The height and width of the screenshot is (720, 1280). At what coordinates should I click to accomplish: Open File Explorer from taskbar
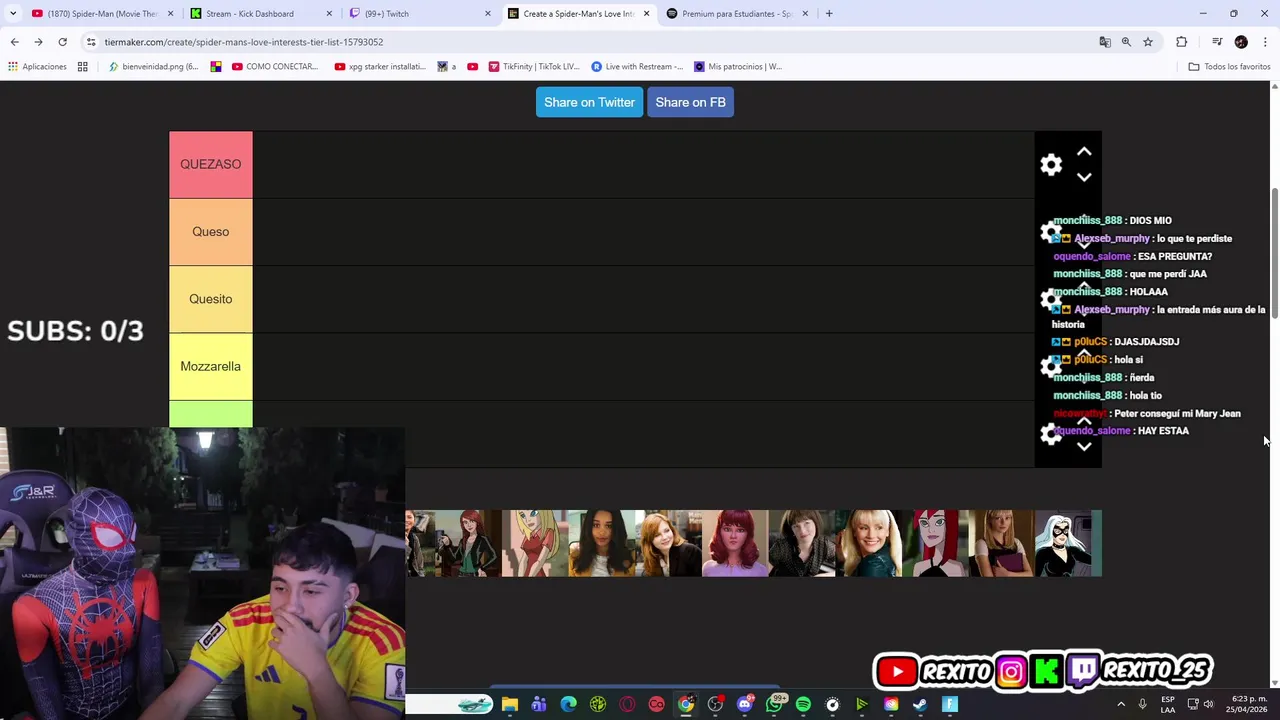(510, 704)
